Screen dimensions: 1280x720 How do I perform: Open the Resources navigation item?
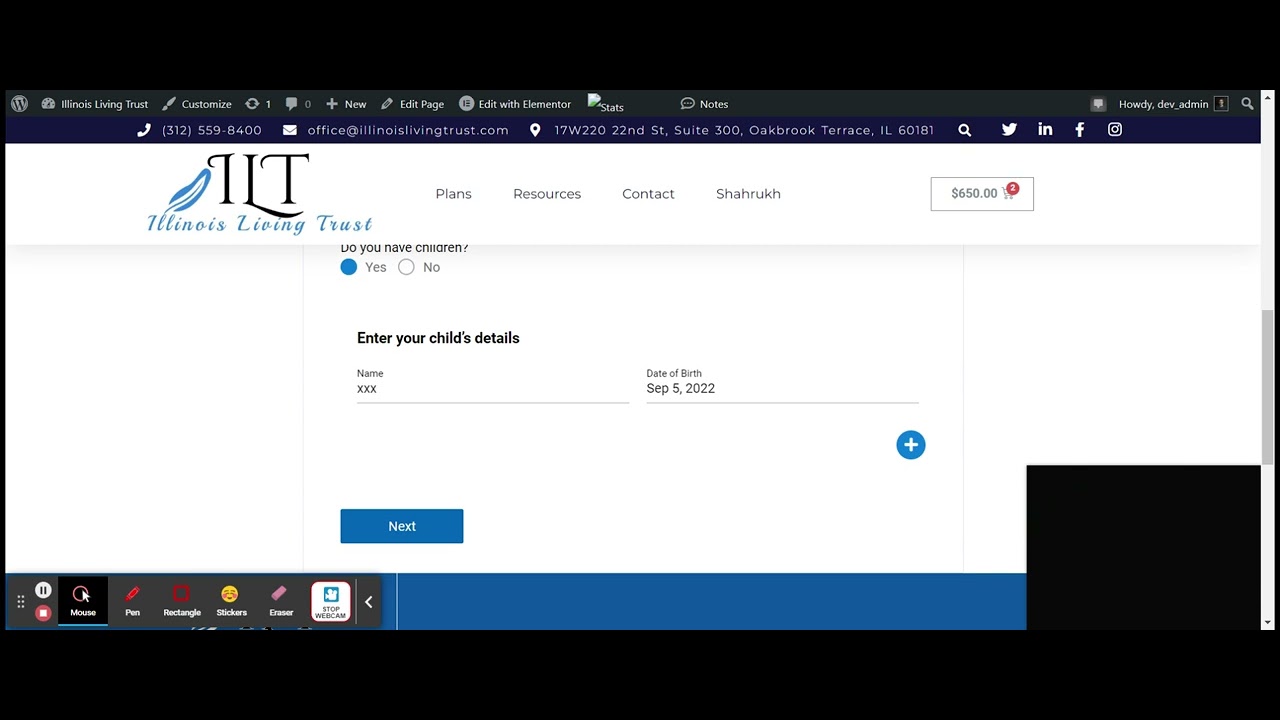[547, 194]
